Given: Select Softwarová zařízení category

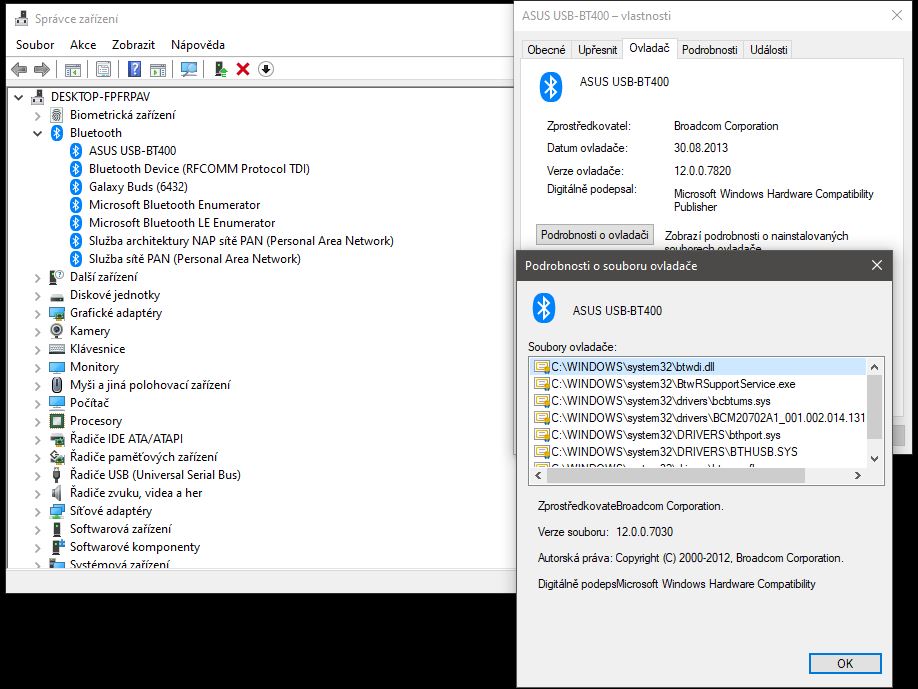Looking at the screenshot, I should tap(121, 529).
